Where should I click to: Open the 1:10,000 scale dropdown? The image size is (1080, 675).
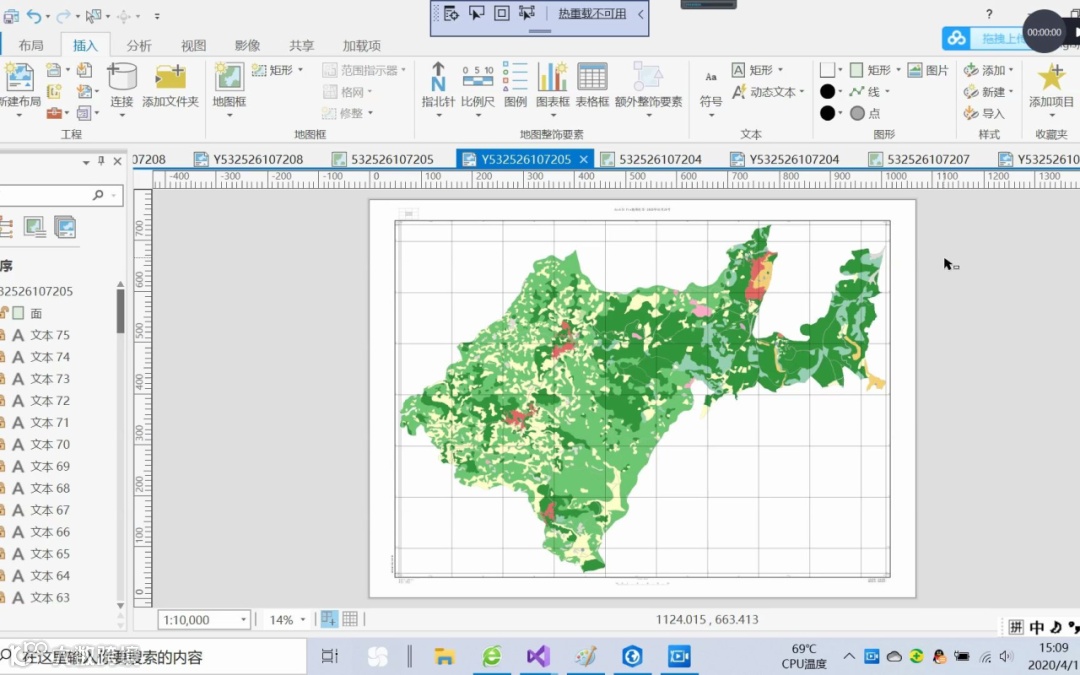click(x=243, y=620)
